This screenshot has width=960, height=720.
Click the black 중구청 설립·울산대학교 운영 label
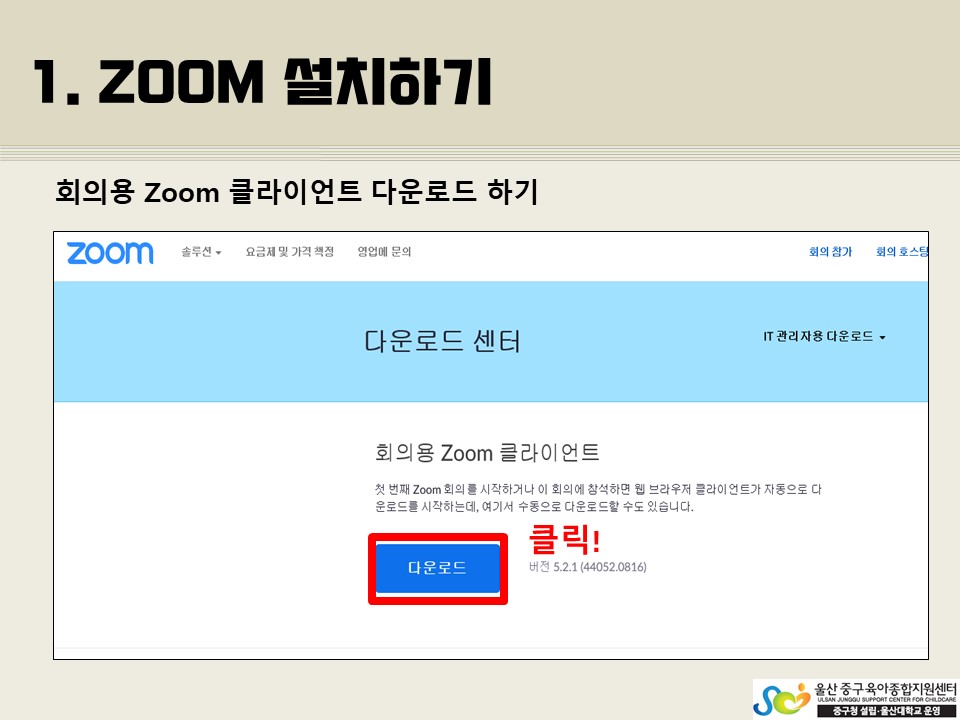tap(887, 710)
